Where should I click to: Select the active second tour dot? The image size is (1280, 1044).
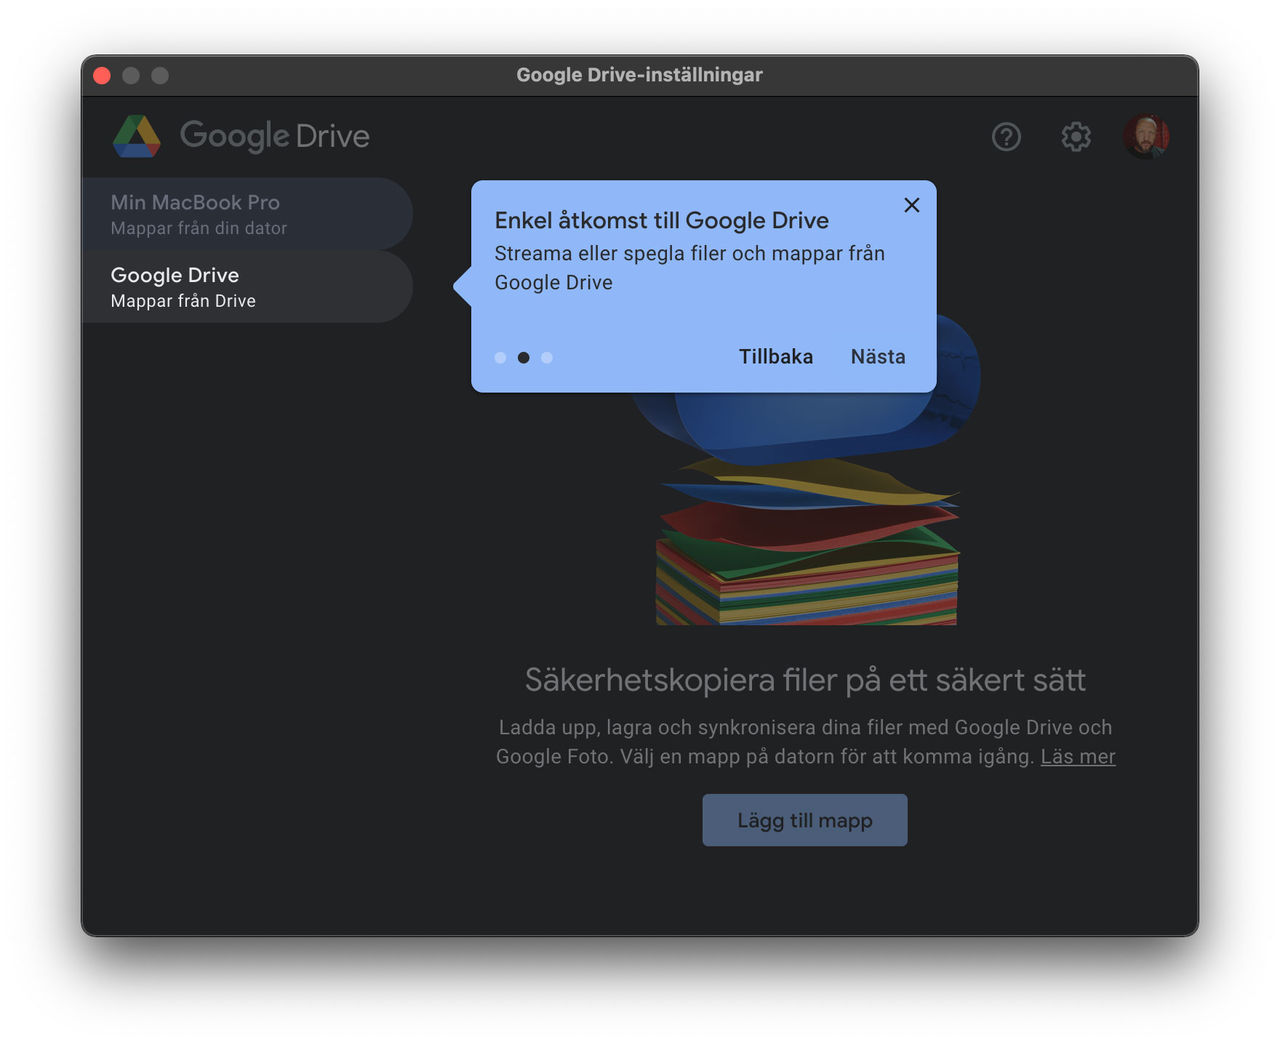[523, 358]
